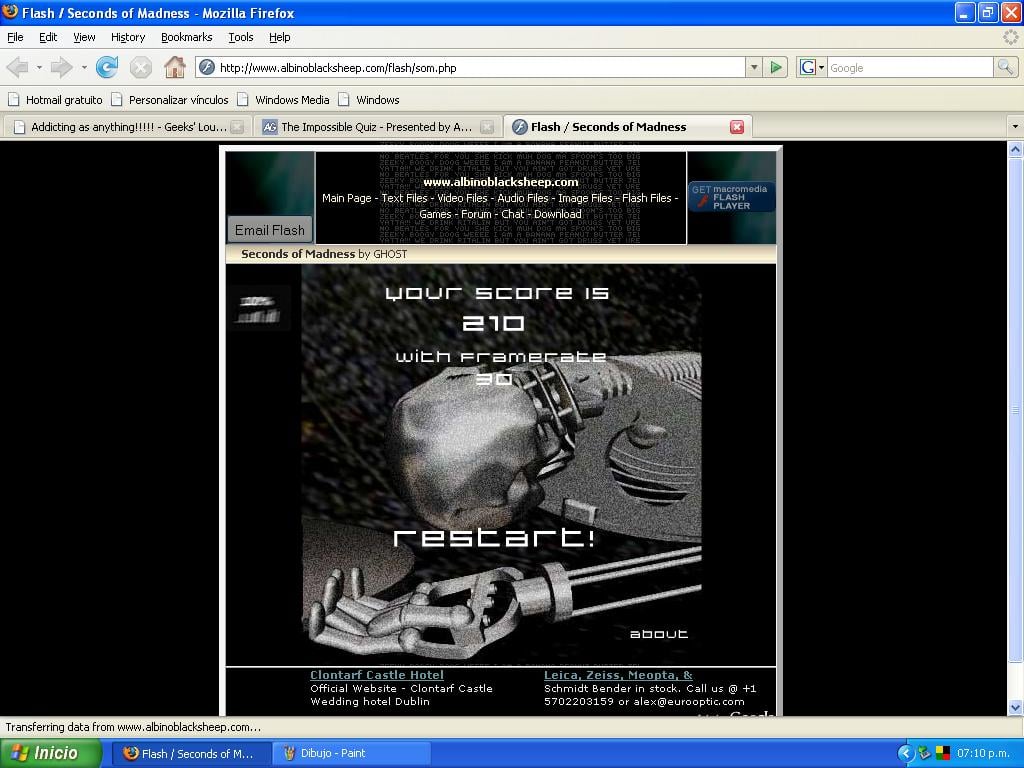Click the site icon in the address bar
This screenshot has width=1024, height=768.
[x=207, y=67]
